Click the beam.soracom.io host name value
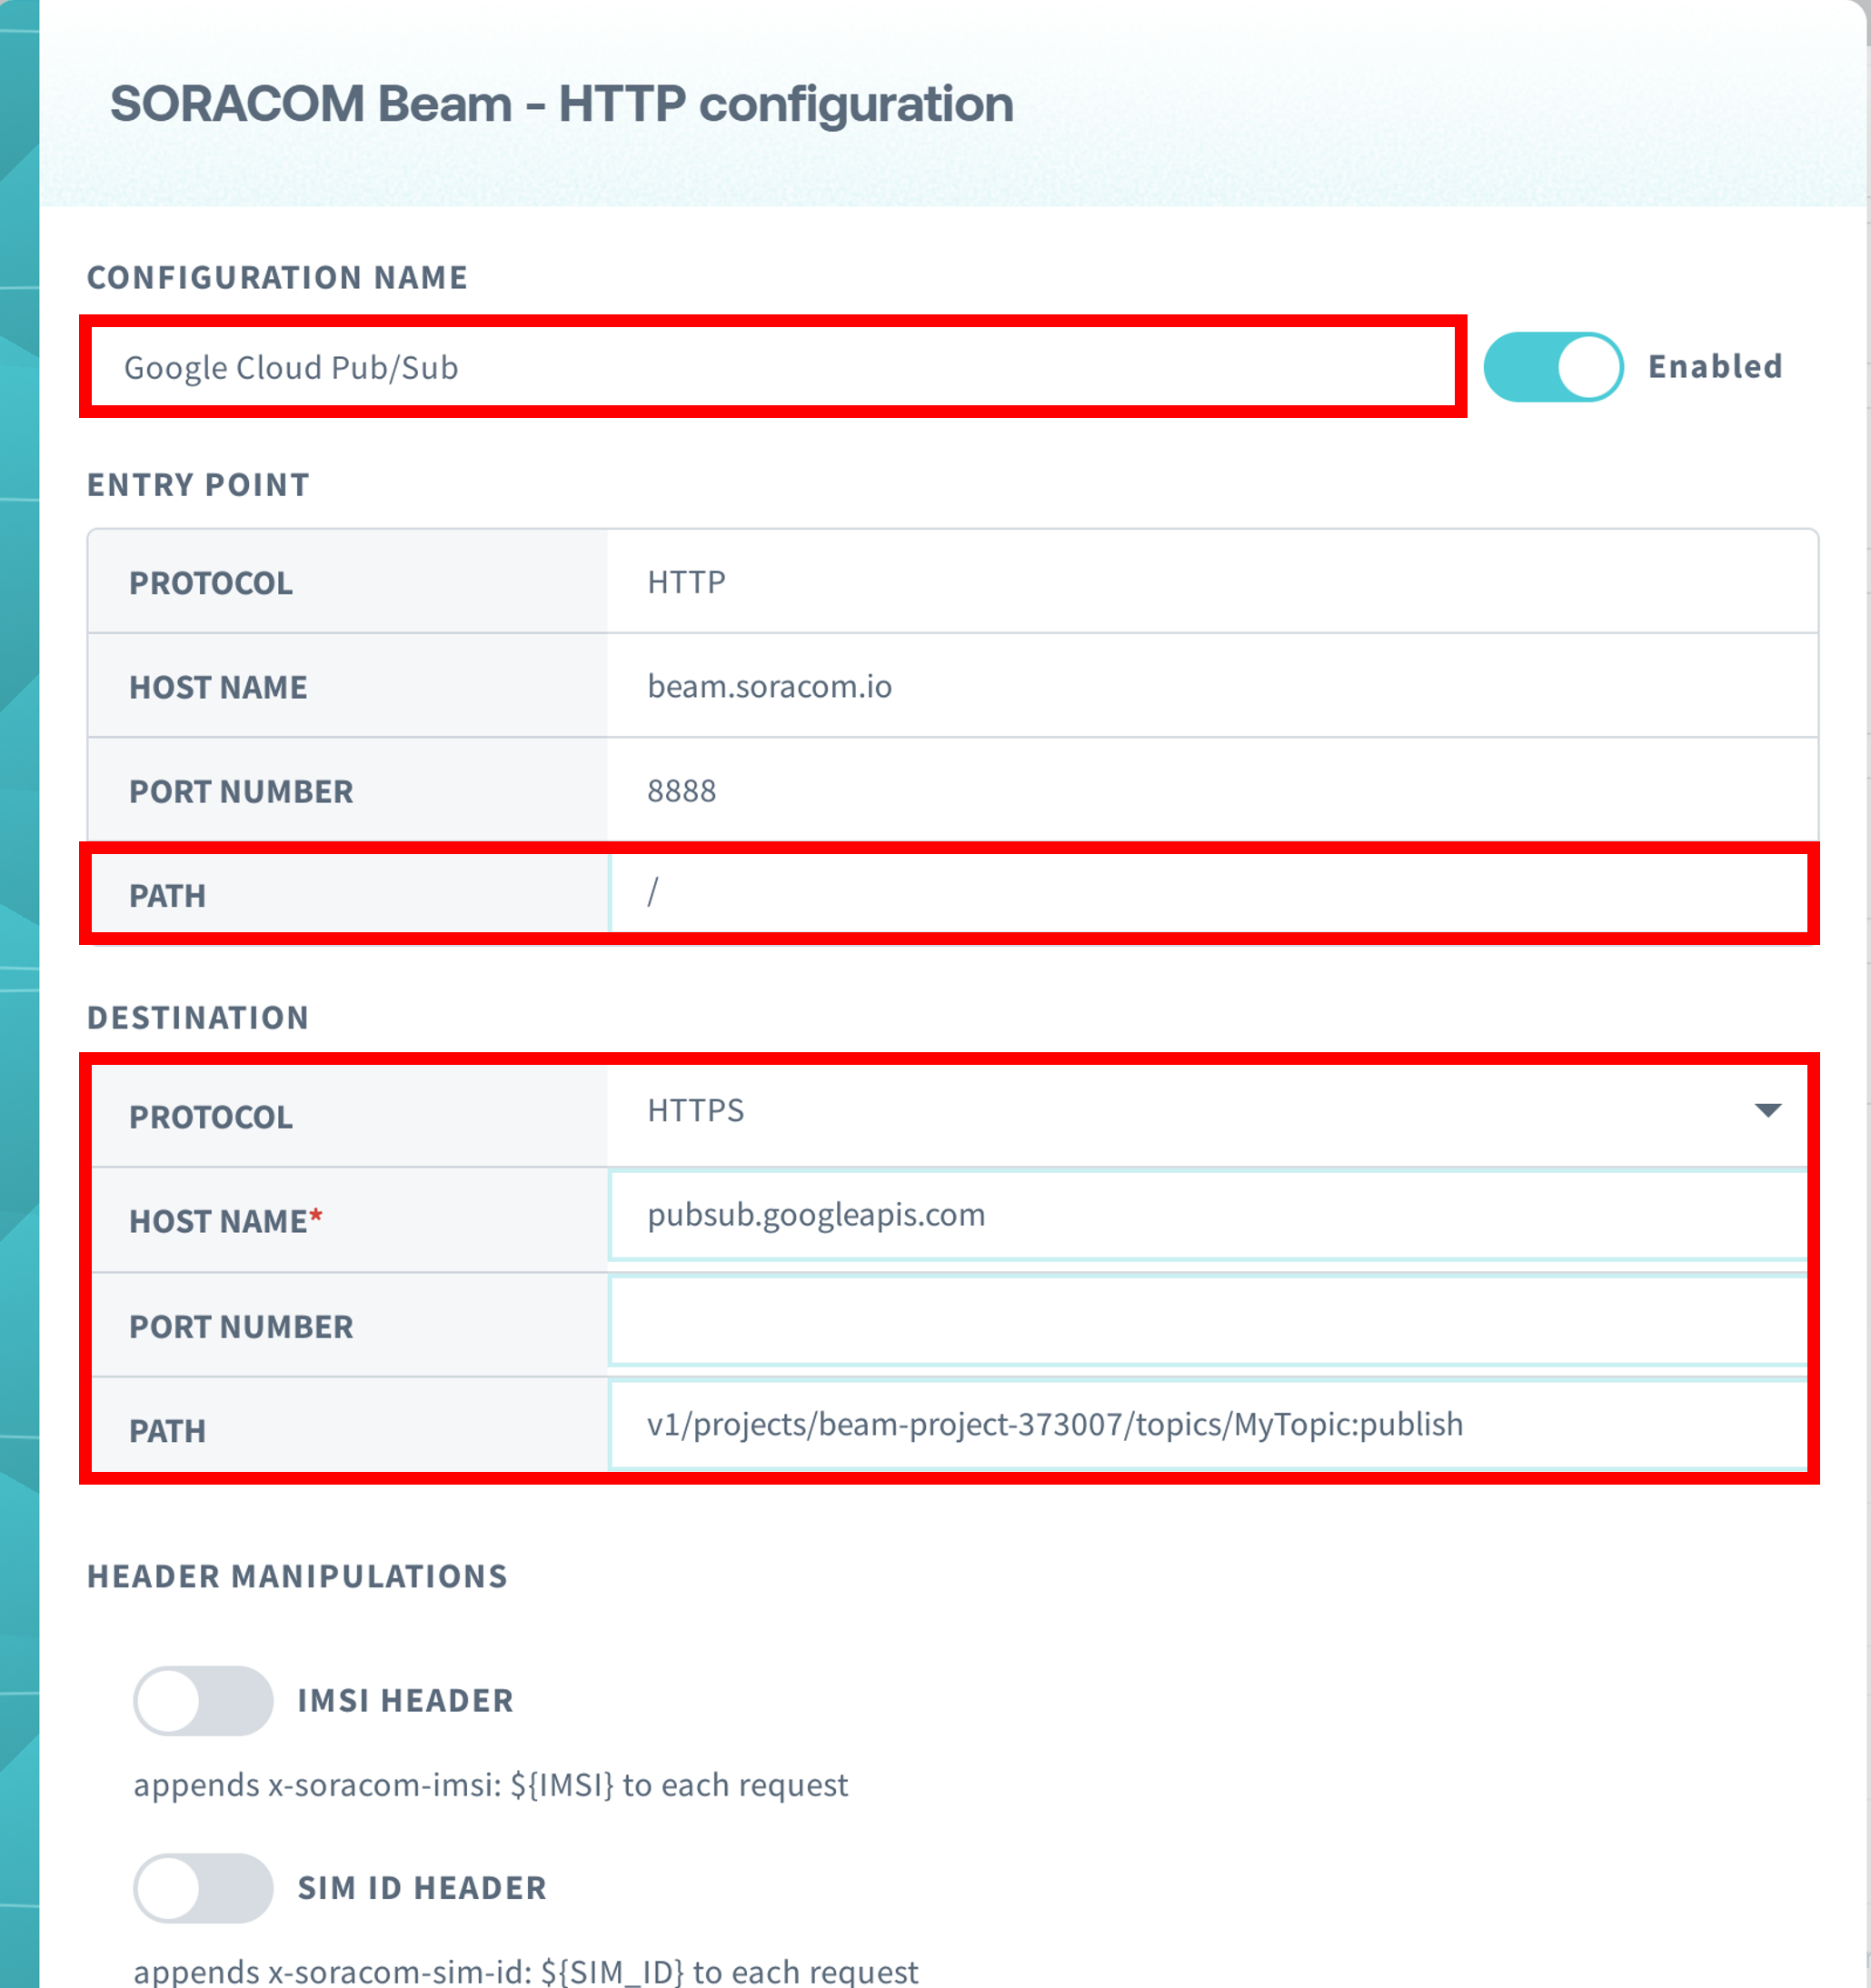The width and height of the screenshot is (1871, 1988). click(770, 686)
